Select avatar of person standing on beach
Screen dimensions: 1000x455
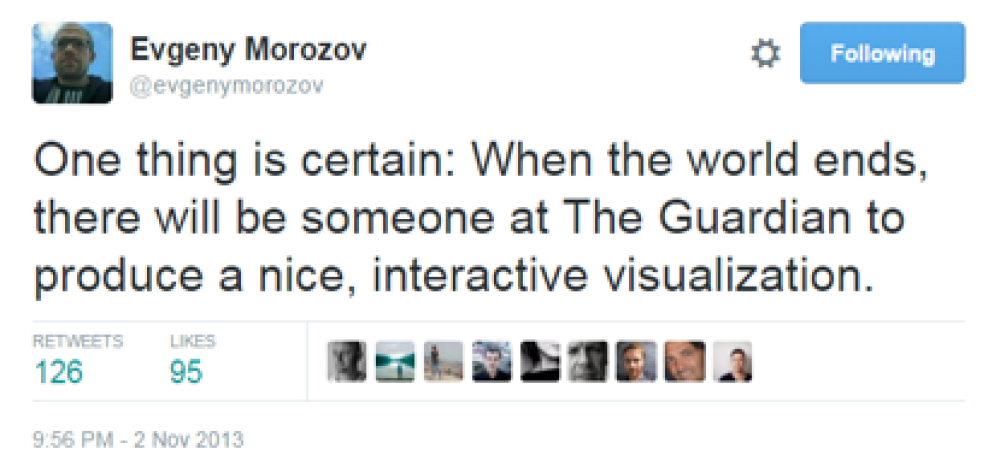point(443,361)
